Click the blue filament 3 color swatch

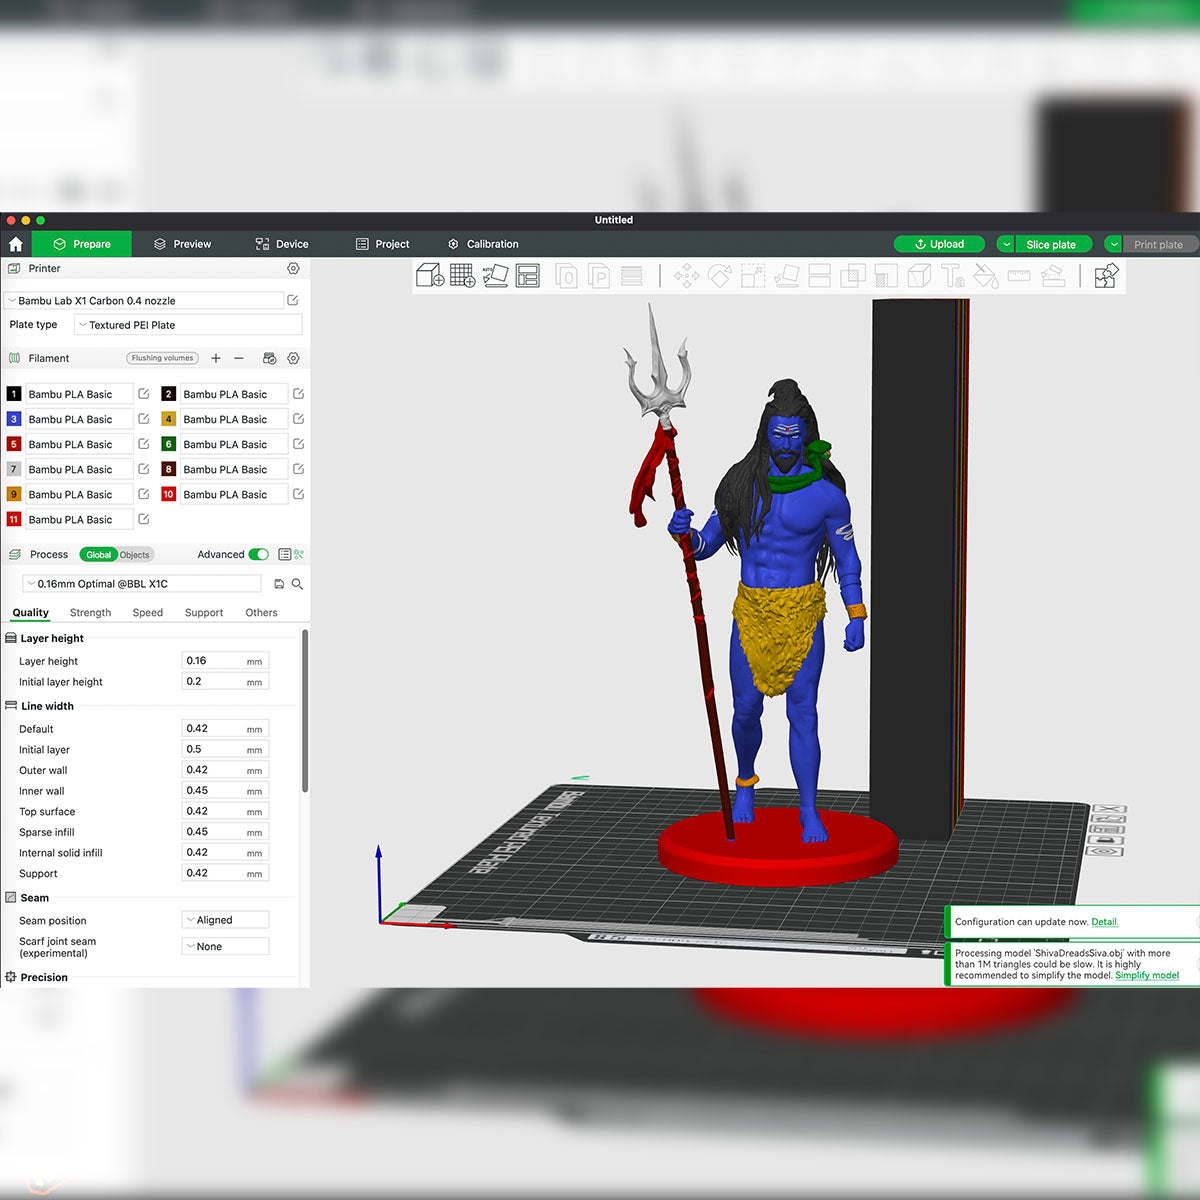[14, 419]
